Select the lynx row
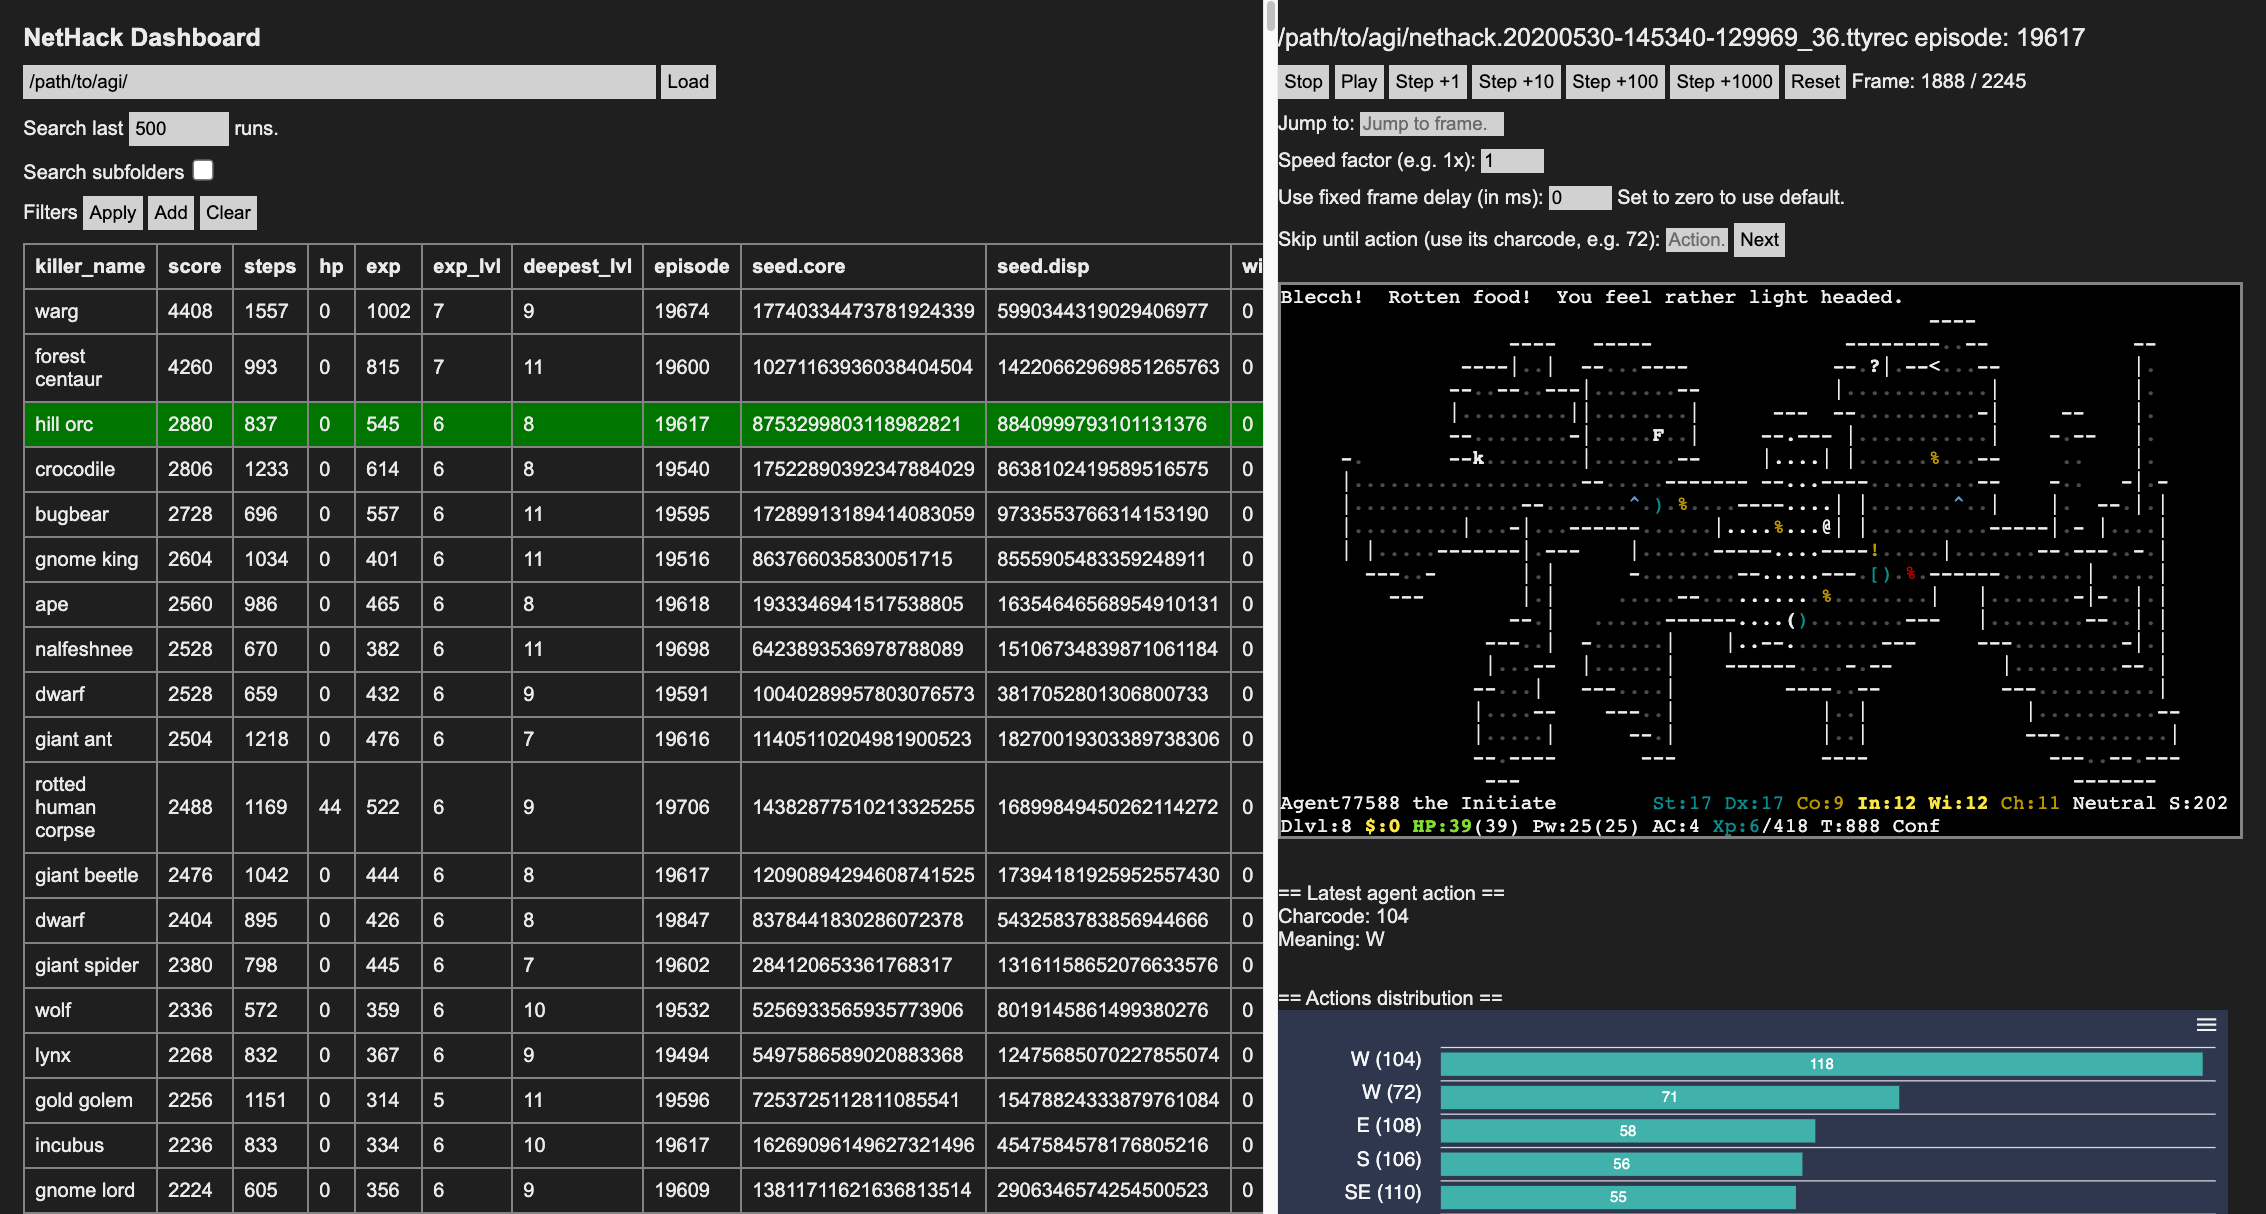Image resolution: width=2266 pixels, height=1214 pixels. tap(643, 1055)
